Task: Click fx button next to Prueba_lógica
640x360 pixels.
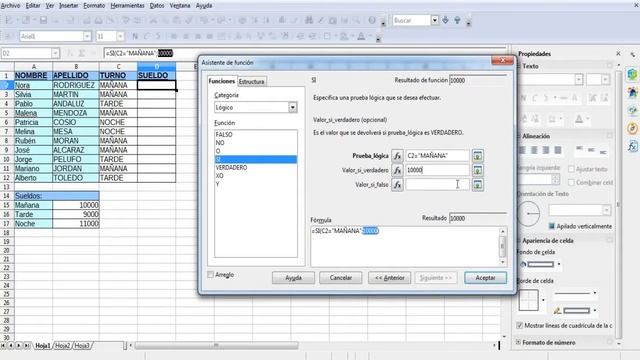Action: click(397, 156)
